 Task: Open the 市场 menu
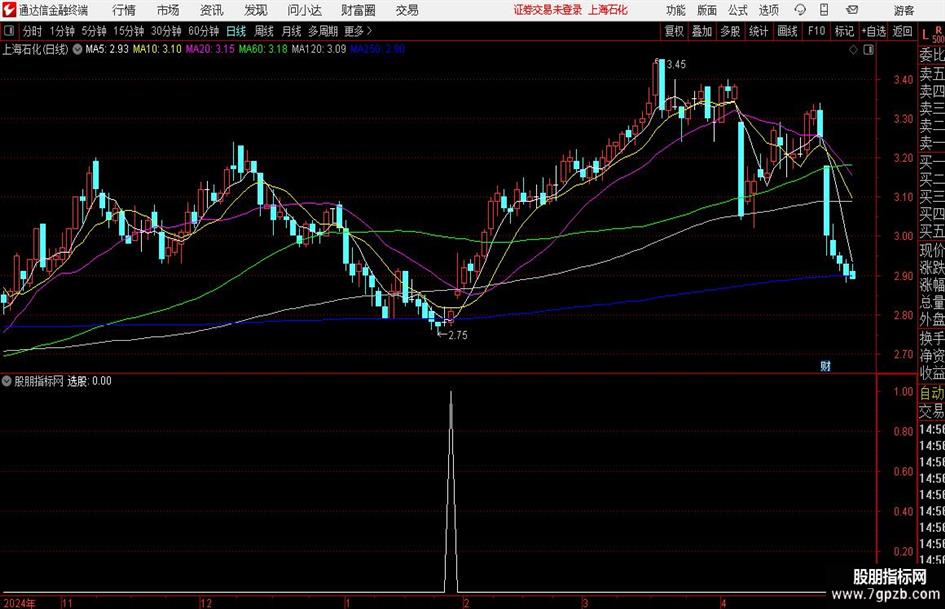click(x=168, y=10)
